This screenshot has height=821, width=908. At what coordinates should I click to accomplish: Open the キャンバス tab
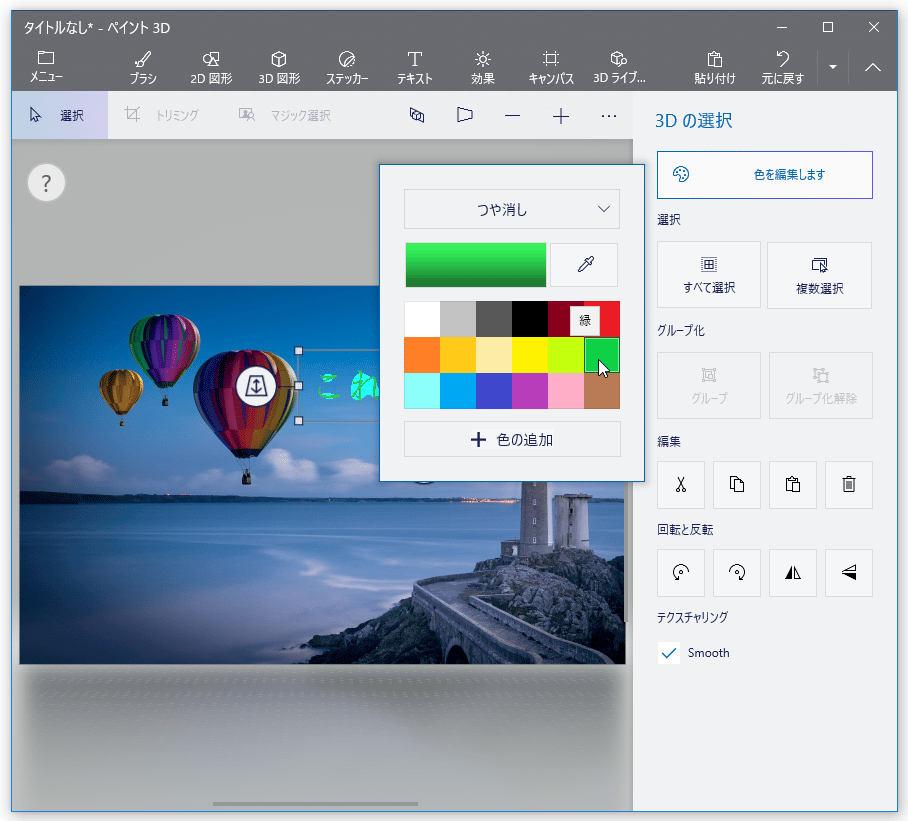point(551,67)
